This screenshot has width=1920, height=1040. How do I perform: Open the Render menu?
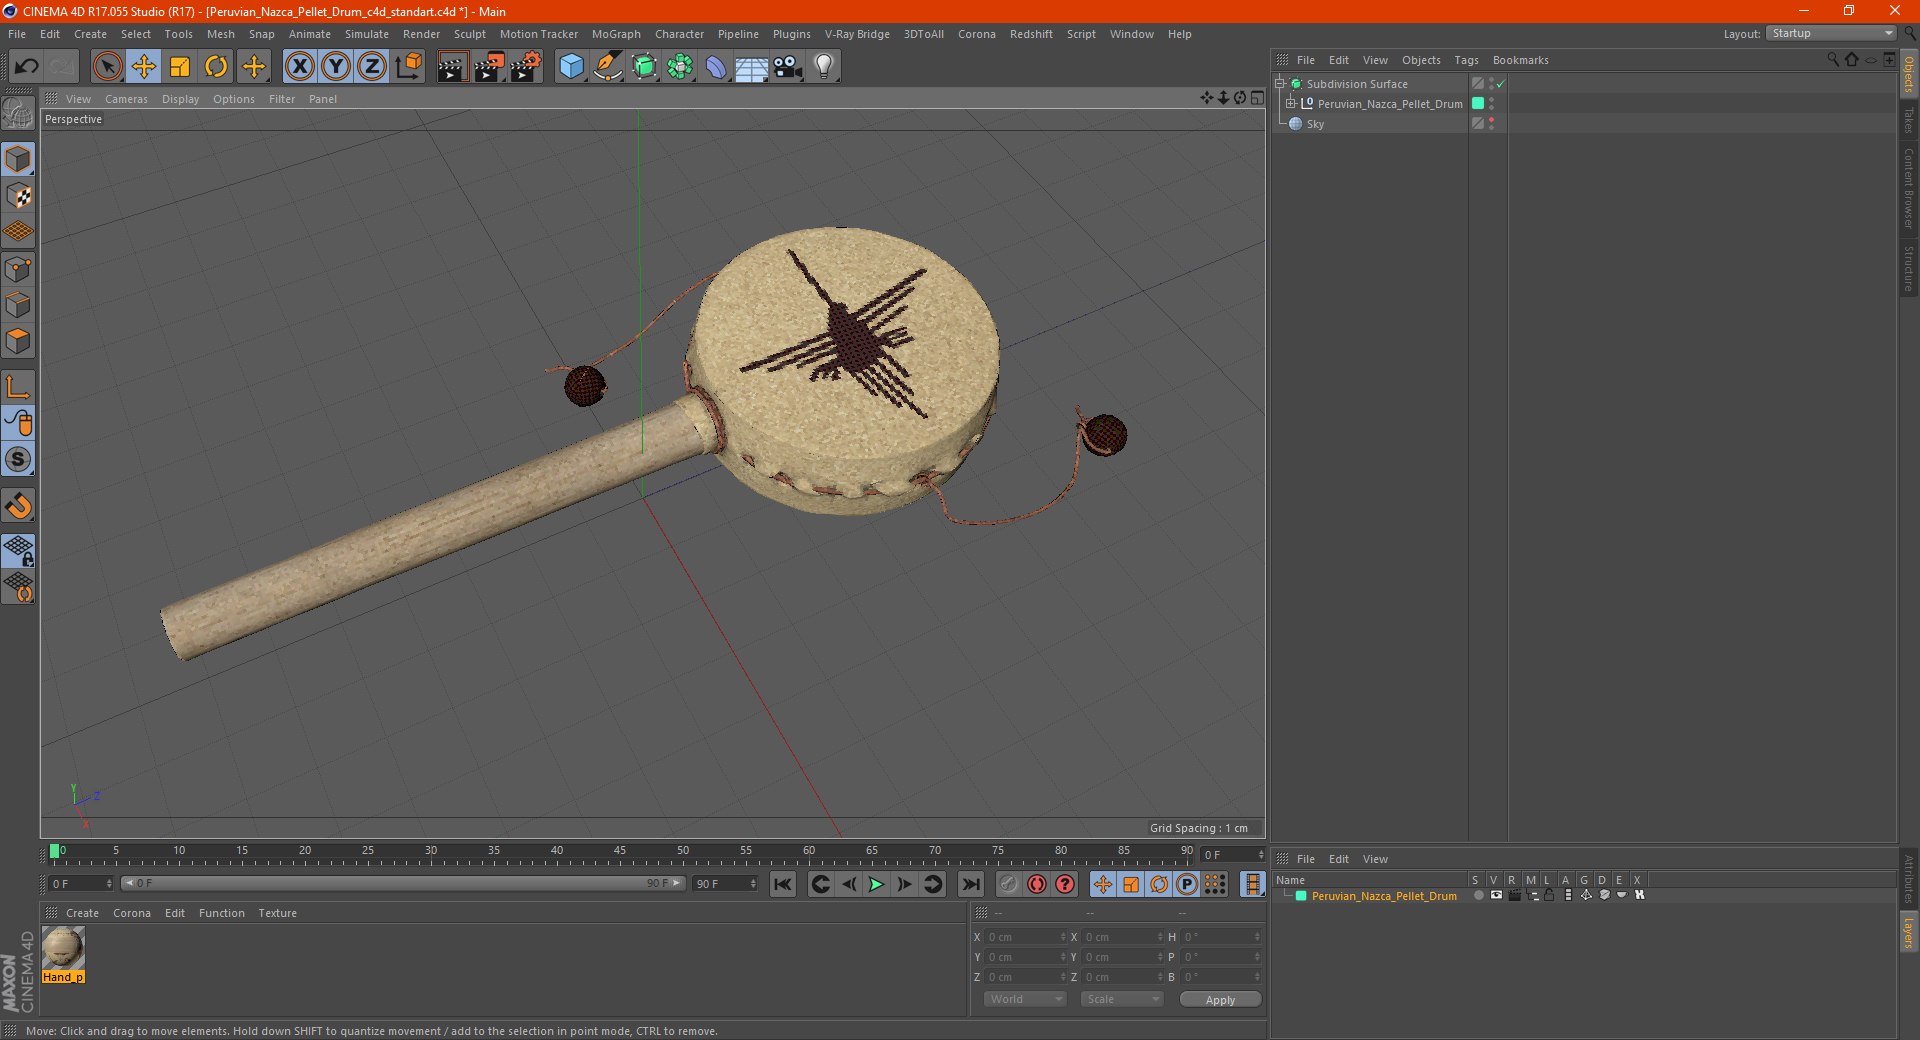(x=421, y=34)
